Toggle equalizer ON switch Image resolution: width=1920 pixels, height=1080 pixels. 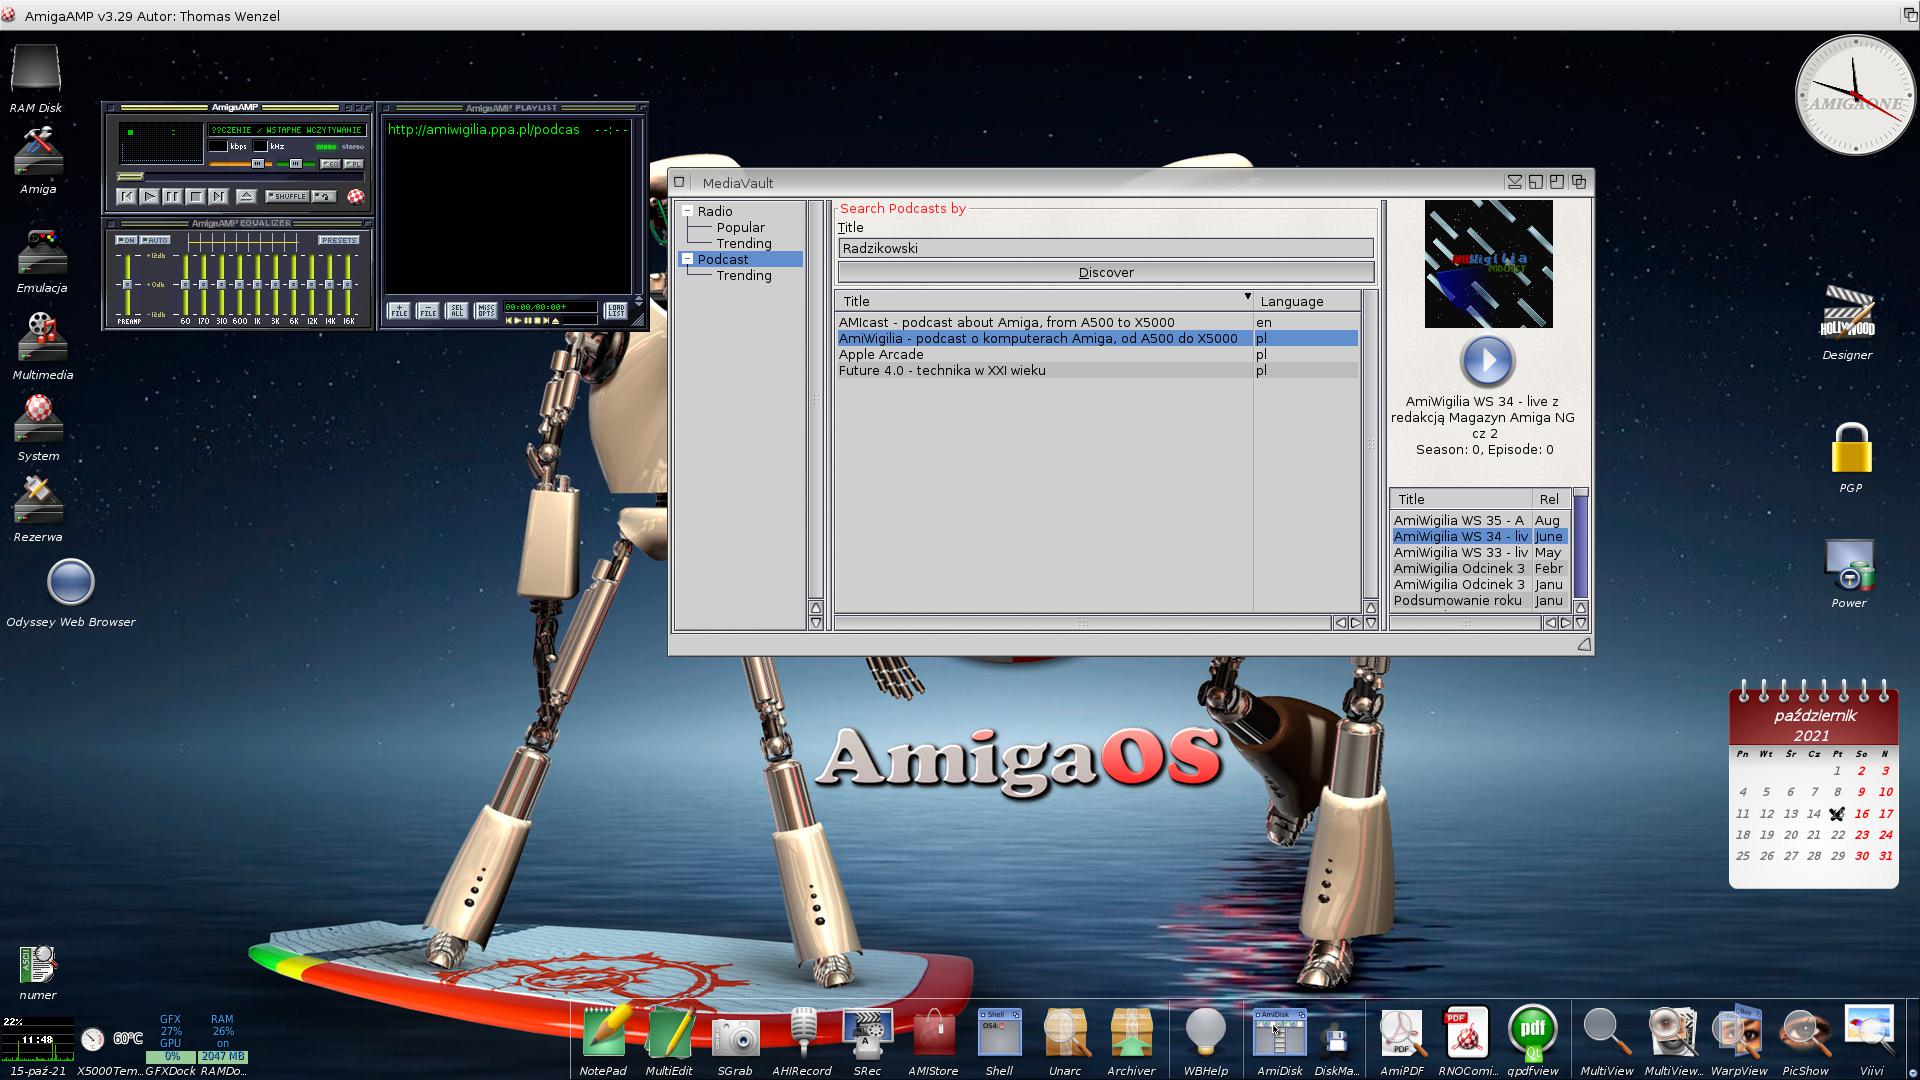point(126,240)
